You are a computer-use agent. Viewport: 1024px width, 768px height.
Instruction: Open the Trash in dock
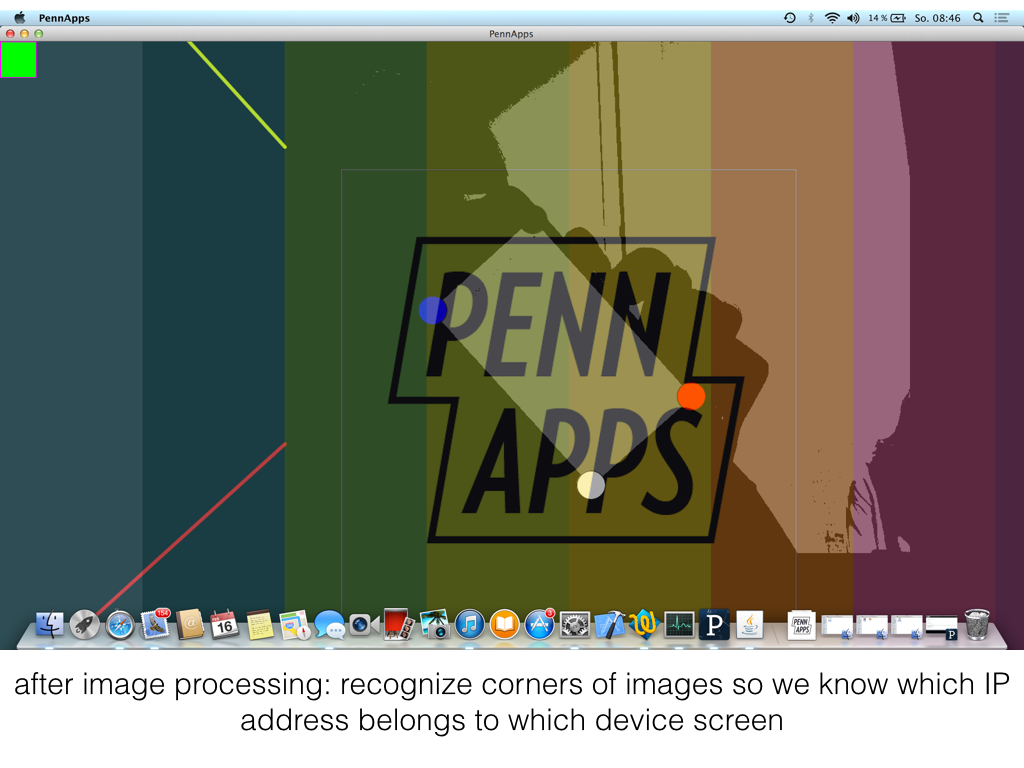(977, 625)
